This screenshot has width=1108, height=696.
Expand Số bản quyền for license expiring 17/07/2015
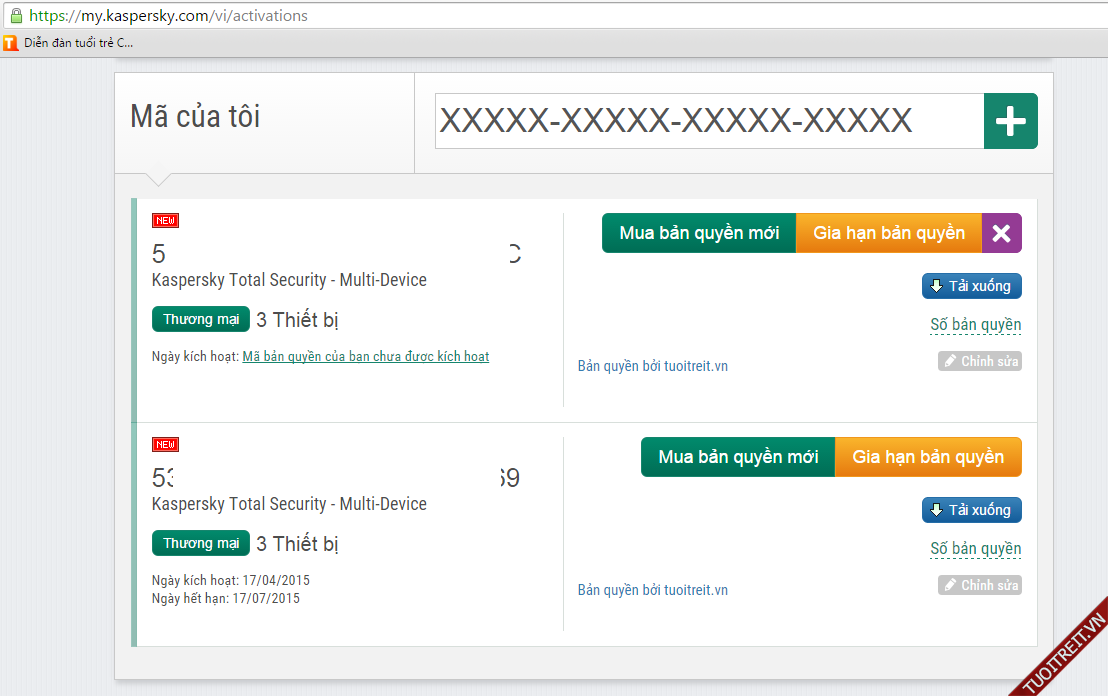(975, 549)
